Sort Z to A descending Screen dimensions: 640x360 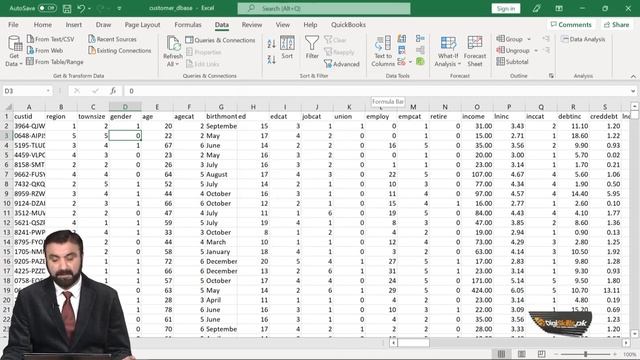[x=271, y=60]
